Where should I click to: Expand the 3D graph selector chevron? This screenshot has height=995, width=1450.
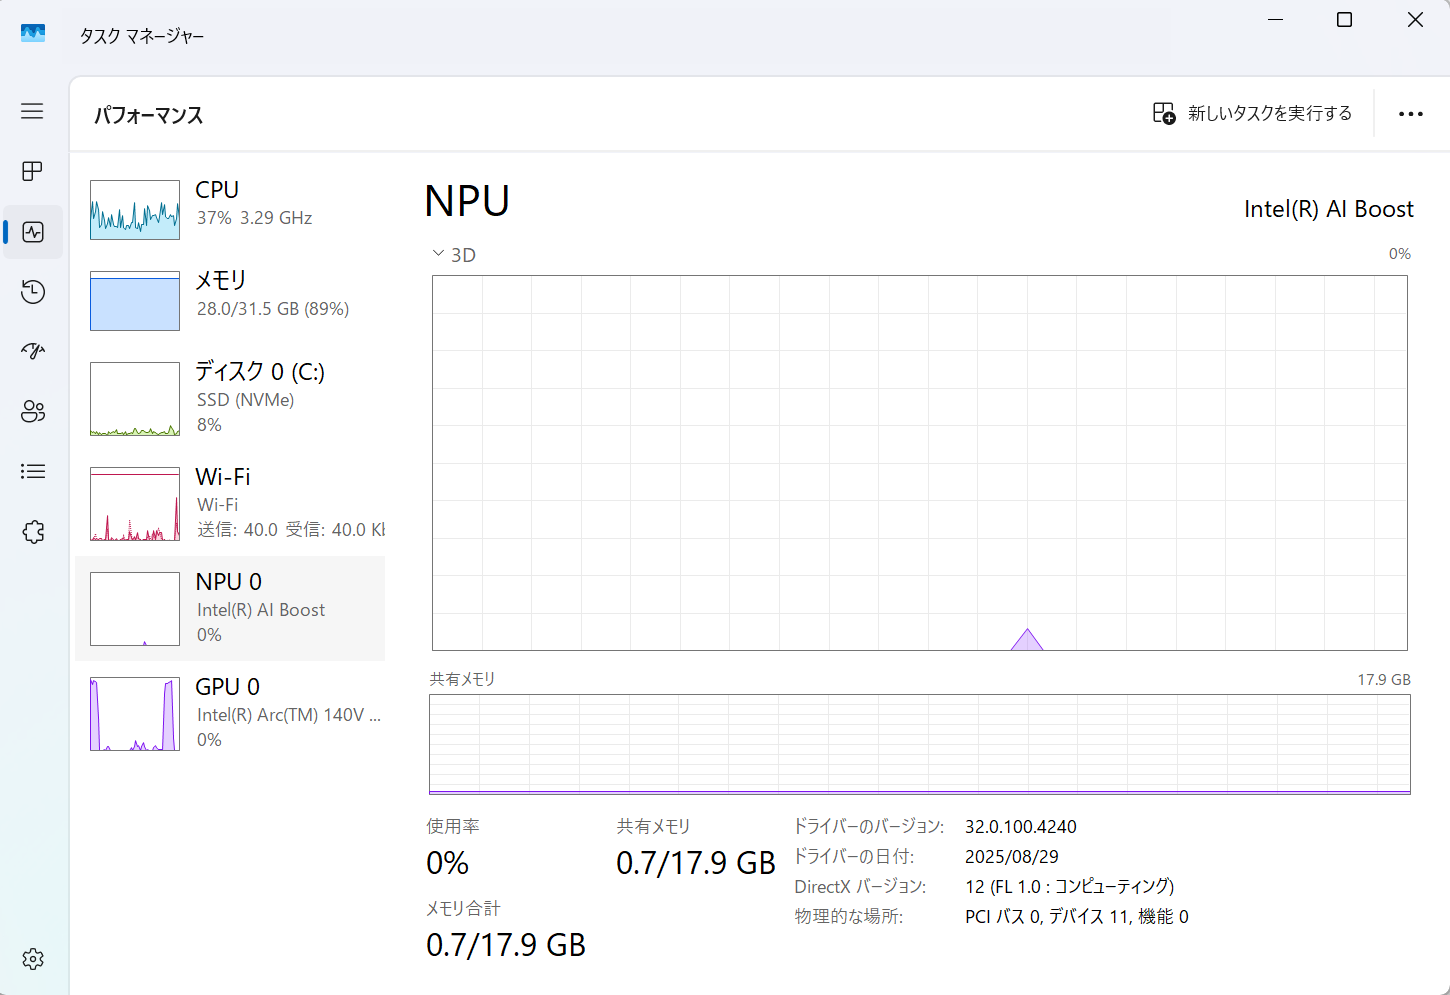[x=438, y=254]
